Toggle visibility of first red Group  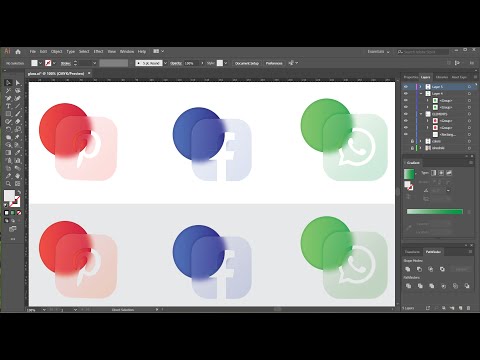coord(406,121)
